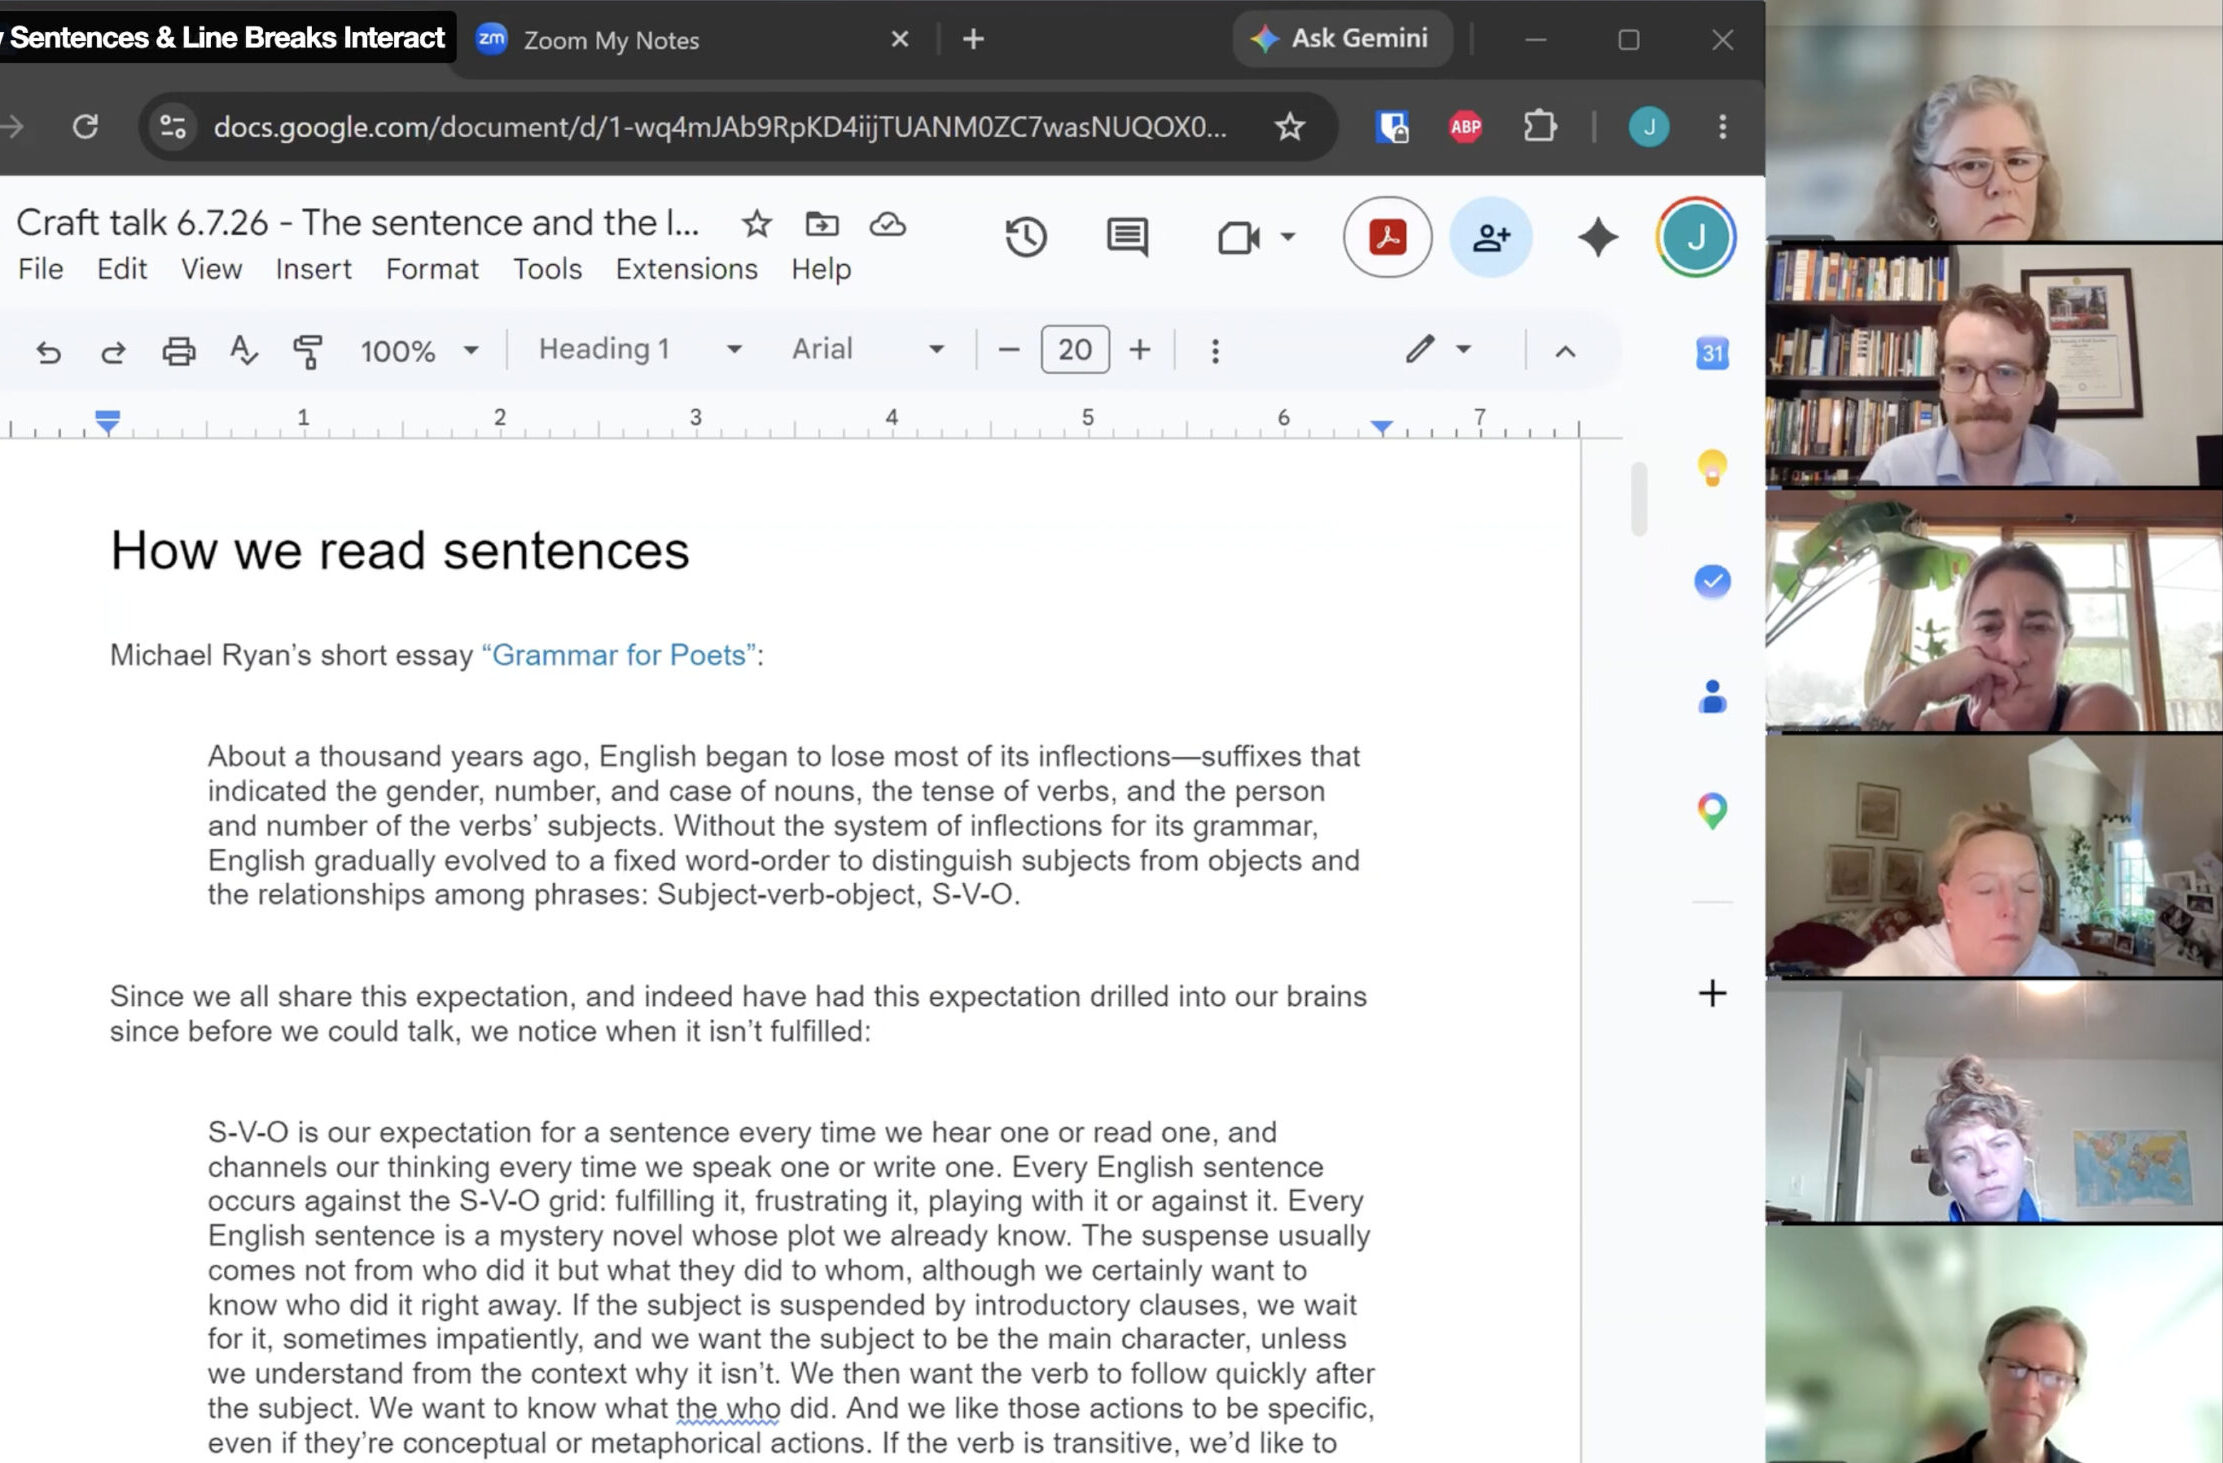Open a new browser tab

coord(973,39)
